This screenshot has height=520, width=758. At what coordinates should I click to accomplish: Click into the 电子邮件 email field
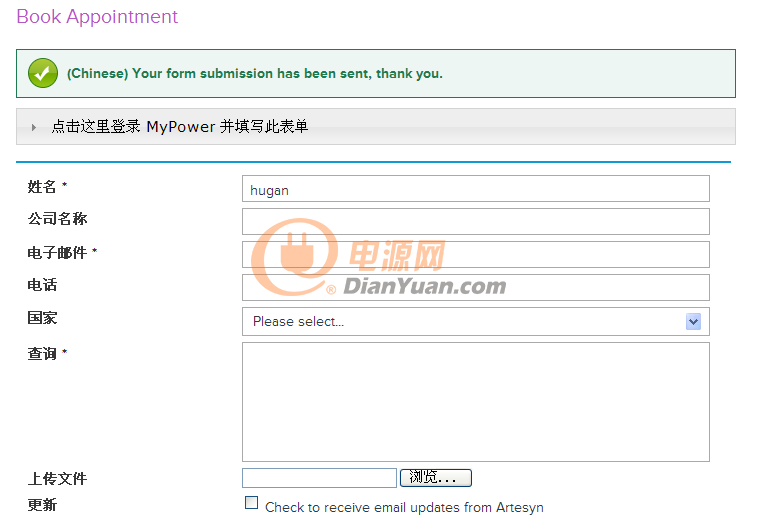click(476, 254)
